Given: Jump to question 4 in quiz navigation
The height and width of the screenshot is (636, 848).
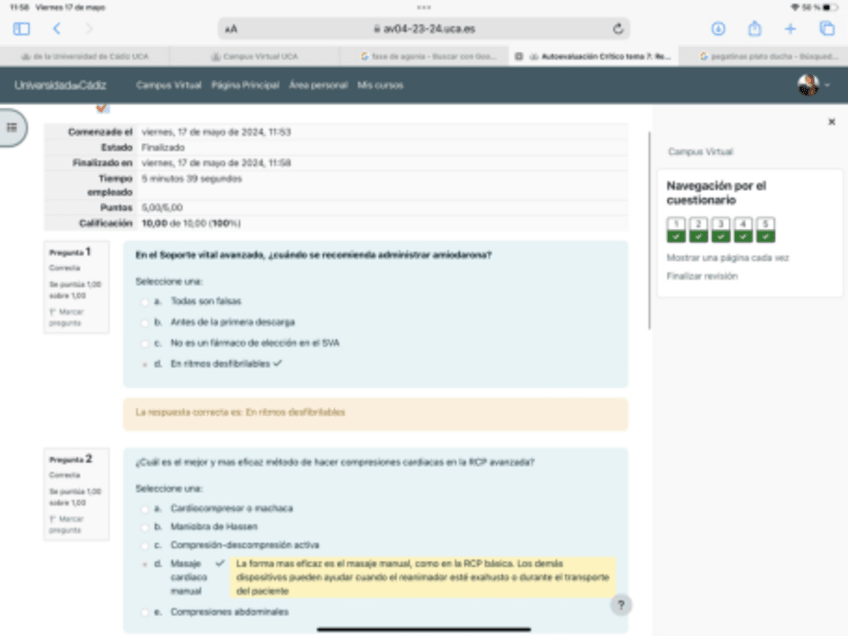Looking at the screenshot, I should pyautogui.click(x=743, y=230).
